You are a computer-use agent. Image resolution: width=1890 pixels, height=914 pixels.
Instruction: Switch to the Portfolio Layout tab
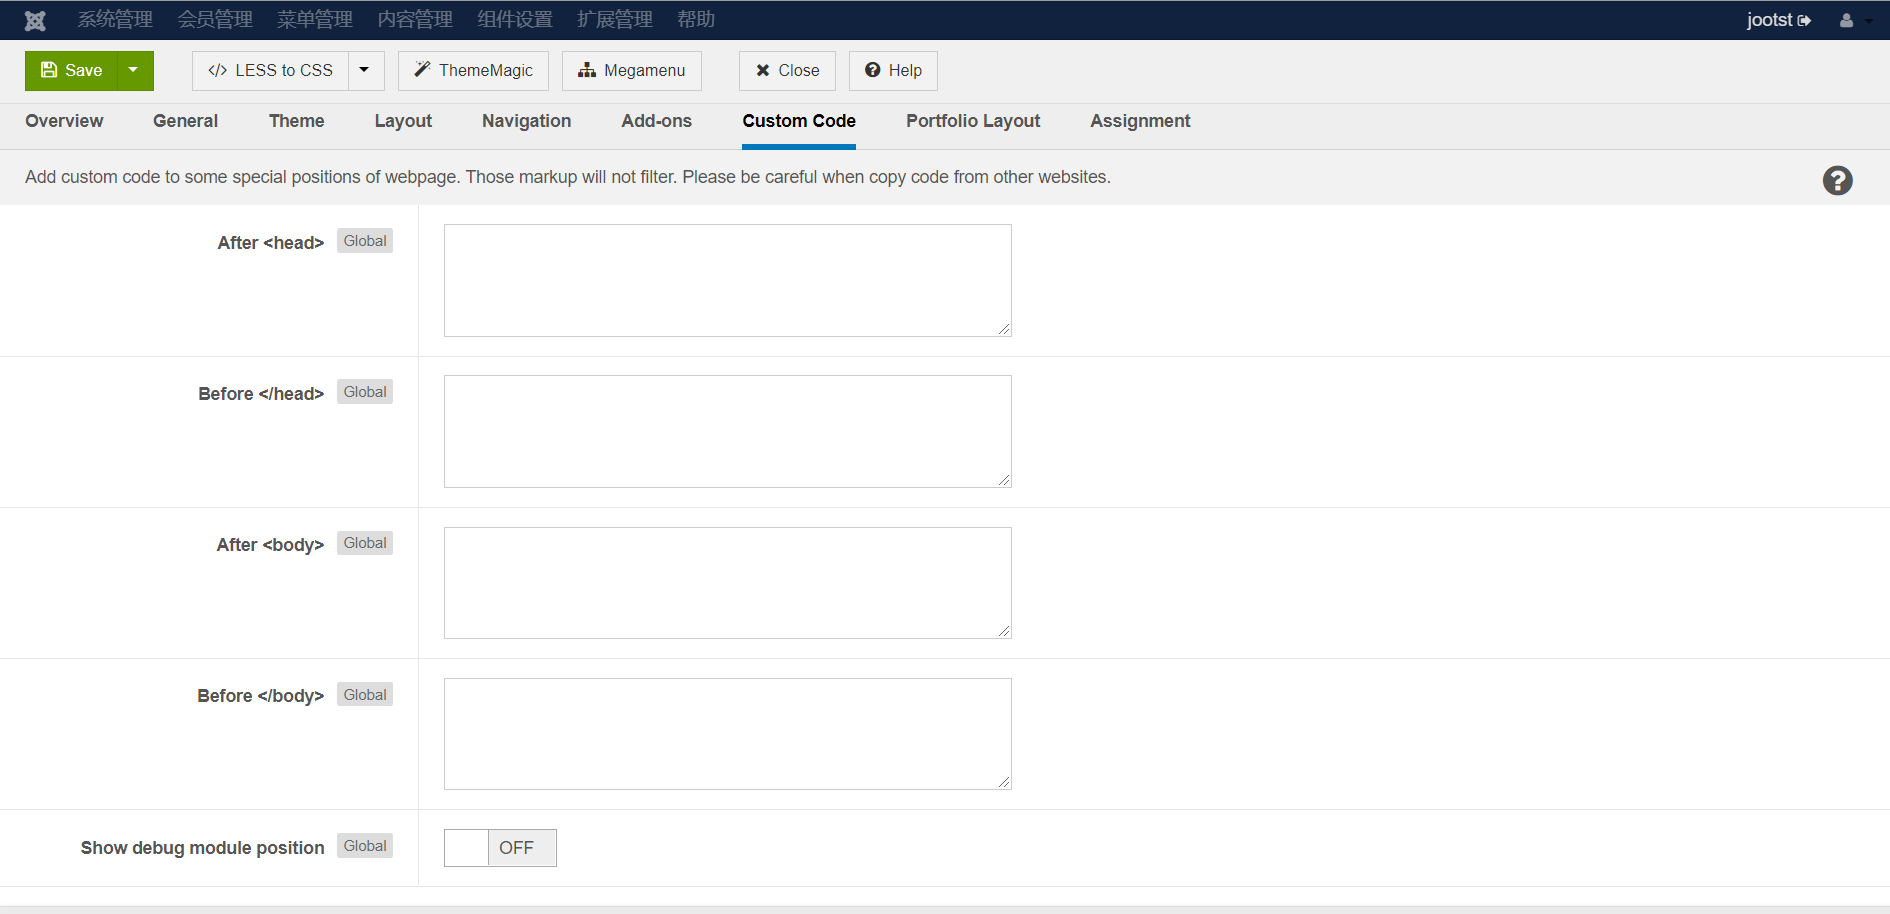pos(972,121)
